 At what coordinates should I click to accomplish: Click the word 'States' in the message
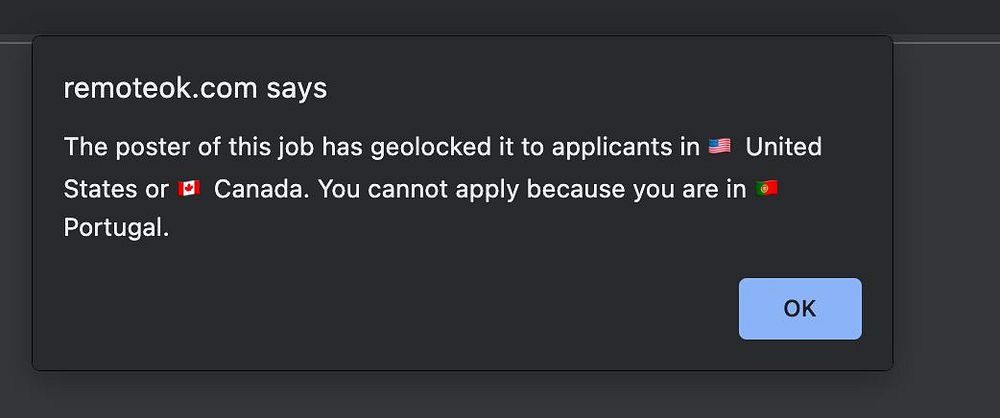[x=97, y=188]
